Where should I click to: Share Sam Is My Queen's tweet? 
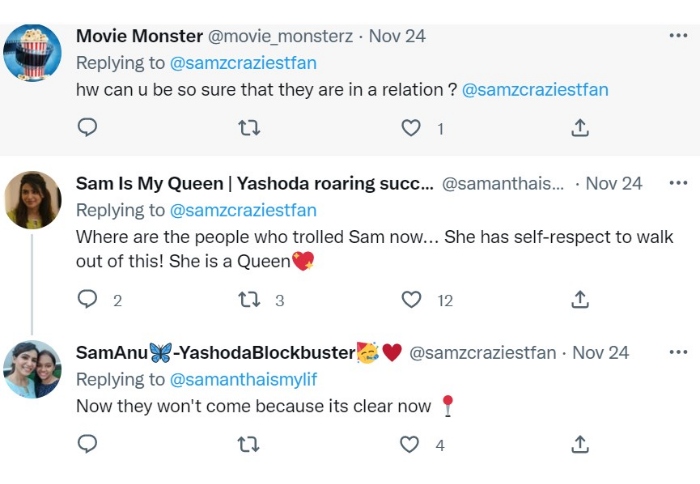(x=579, y=300)
